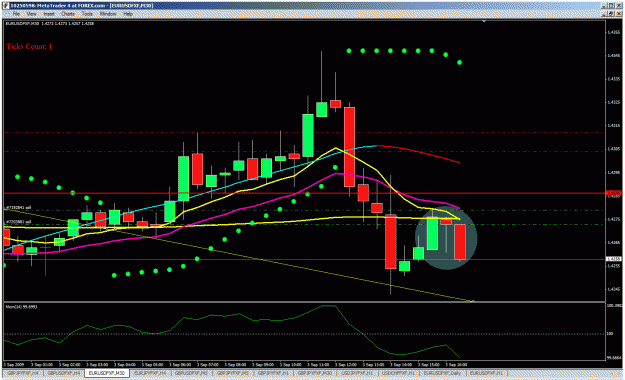625x380 pixels.
Task: Switch to the EURUSDFXF,M30 chart tab
Action: (106, 373)
